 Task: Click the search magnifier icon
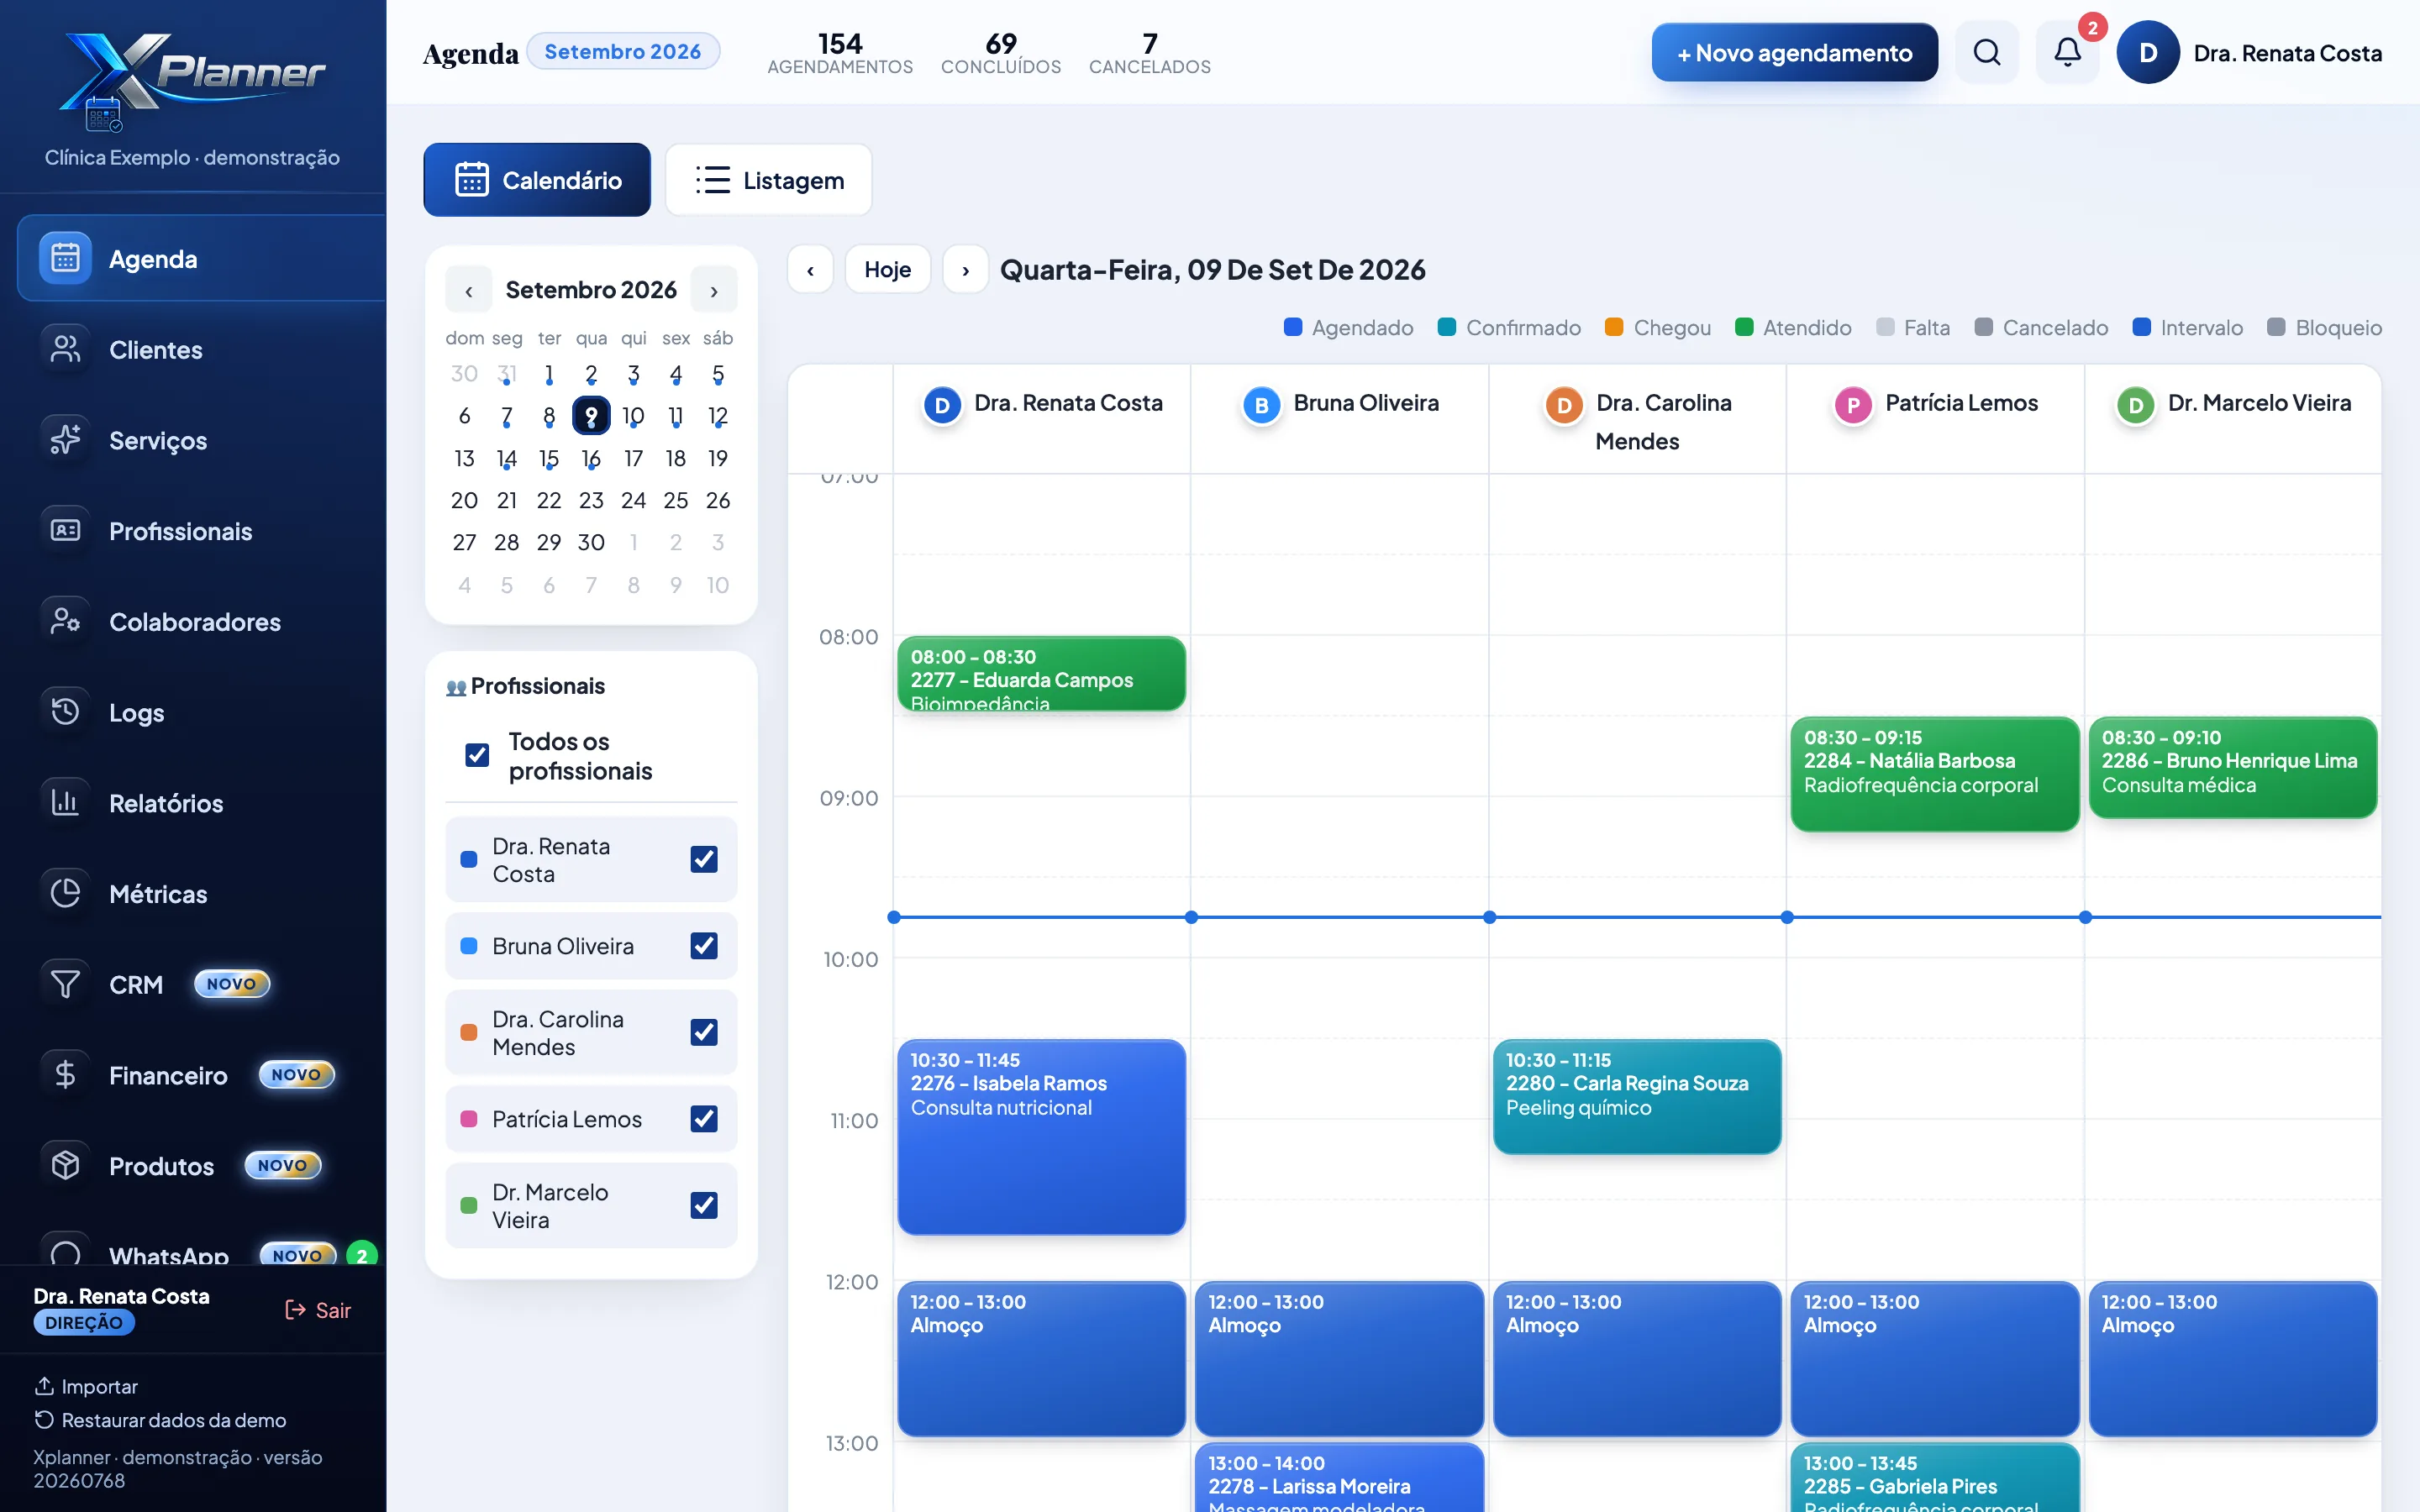(x=1987, y=52)
